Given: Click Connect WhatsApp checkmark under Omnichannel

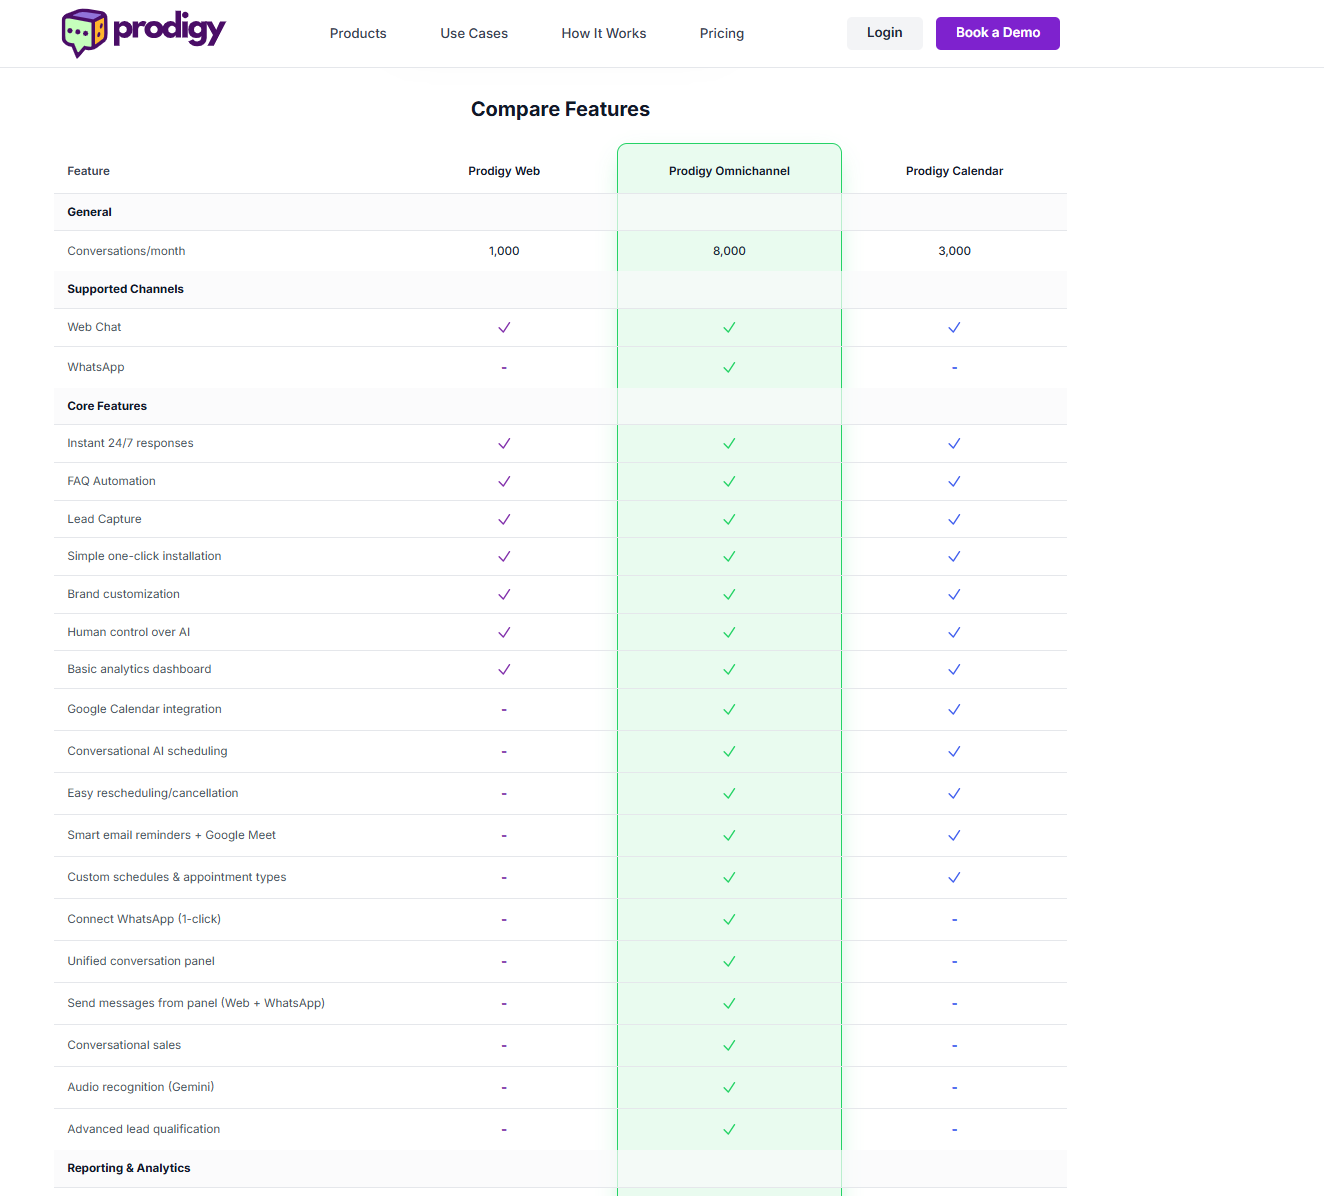Looking at the screenshot, I should tap(729, 919).
